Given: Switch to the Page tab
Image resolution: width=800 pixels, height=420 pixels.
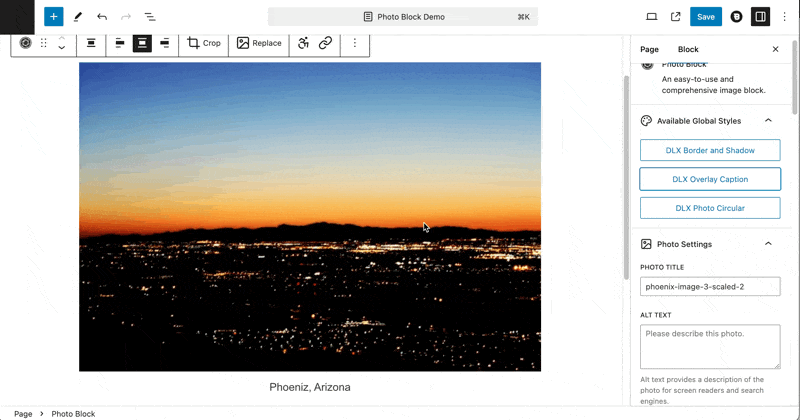Looking at the screenshot, I should (x=649, y=49).
